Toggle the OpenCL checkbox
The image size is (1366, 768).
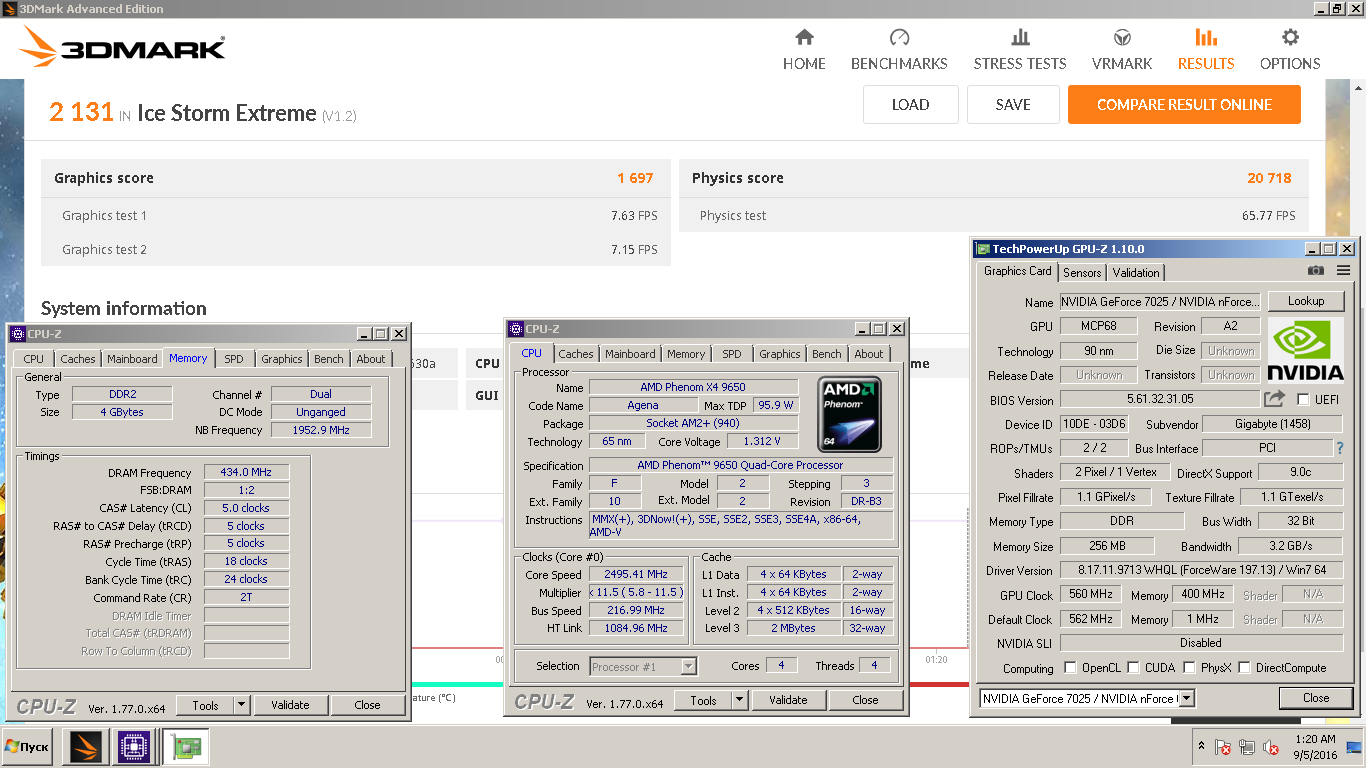click(x=1071, y=667)
